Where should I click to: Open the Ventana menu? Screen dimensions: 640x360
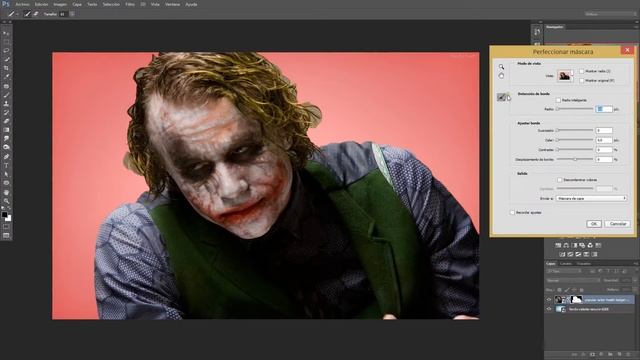coord(172,4)
